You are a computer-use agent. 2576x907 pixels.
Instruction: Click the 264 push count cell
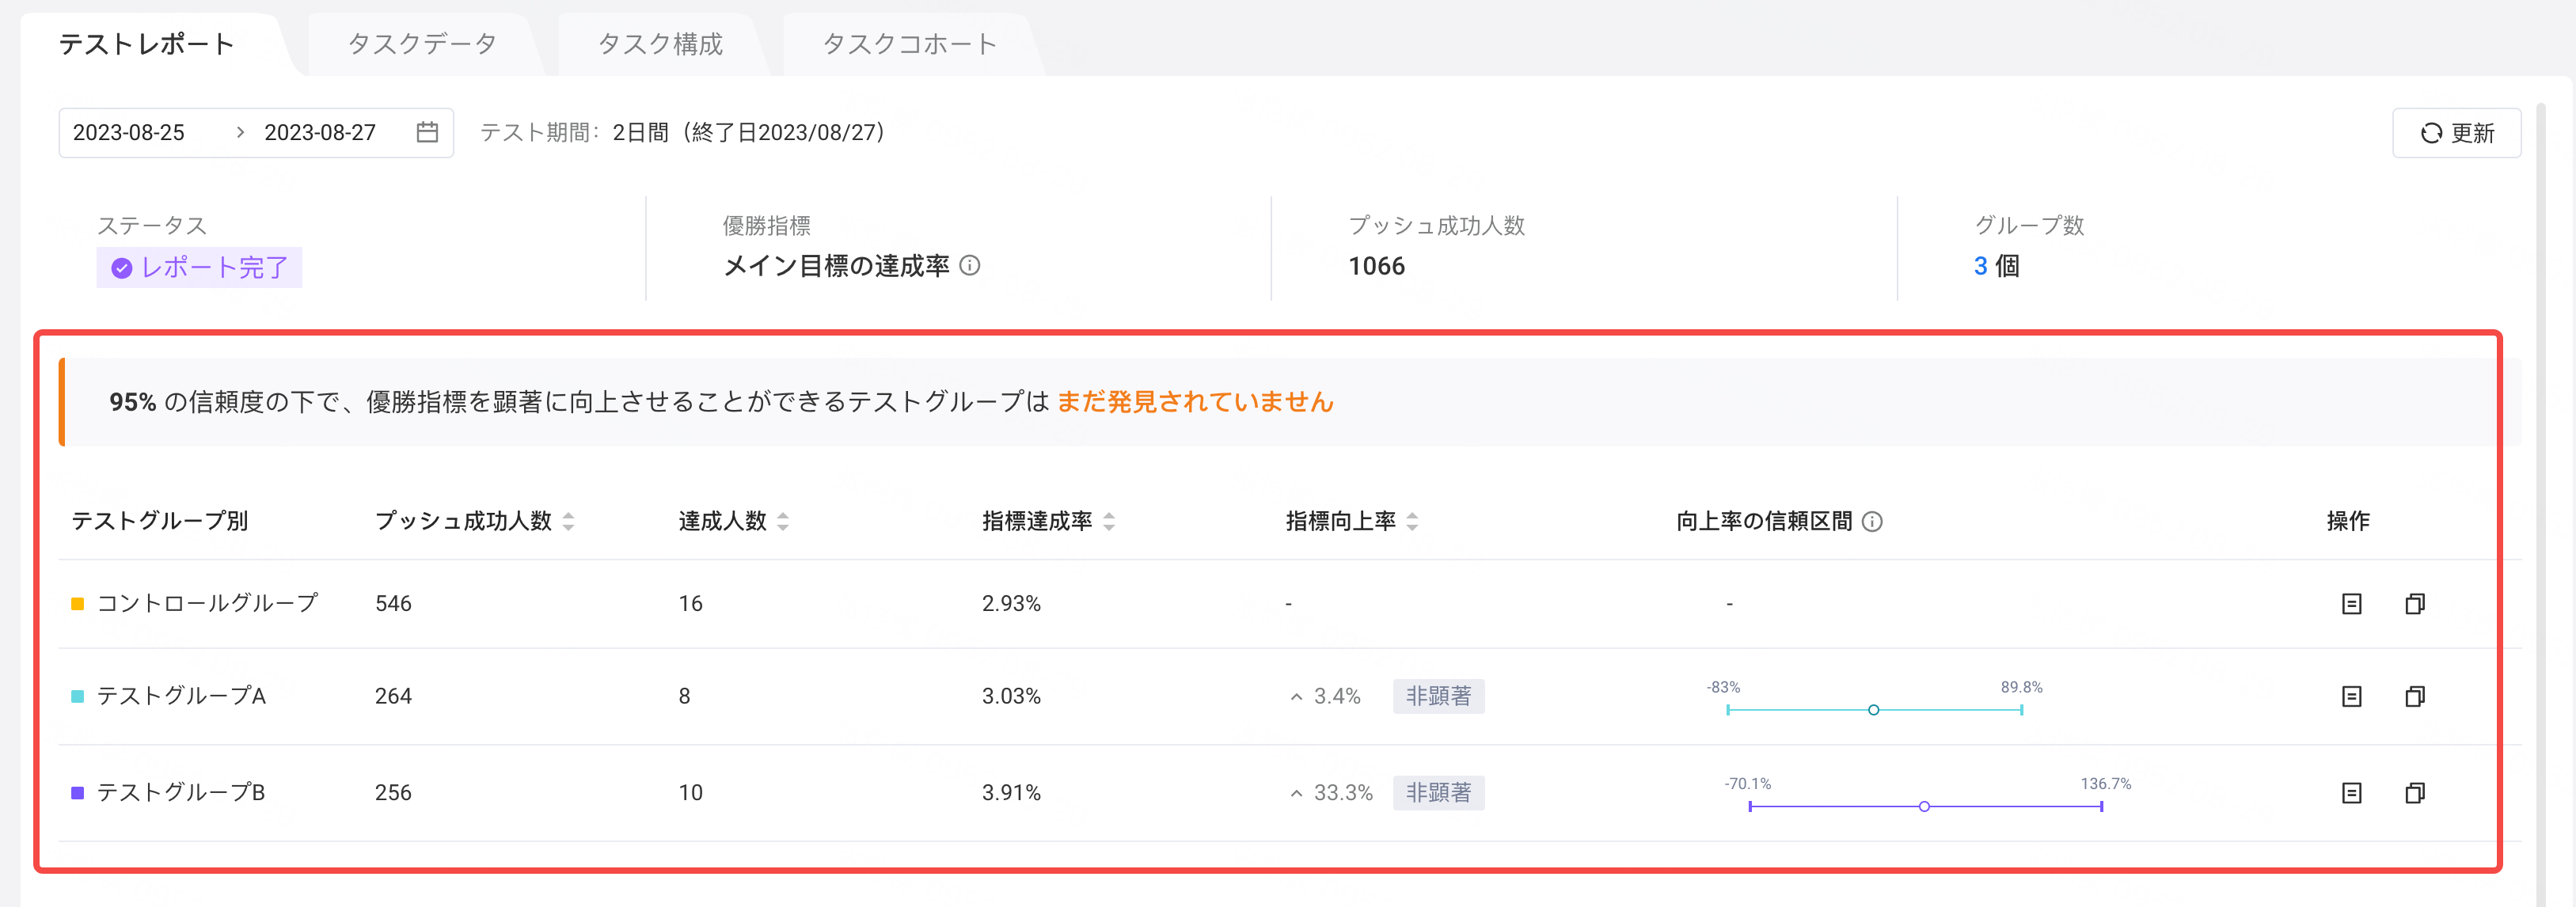tap(393, 696)
